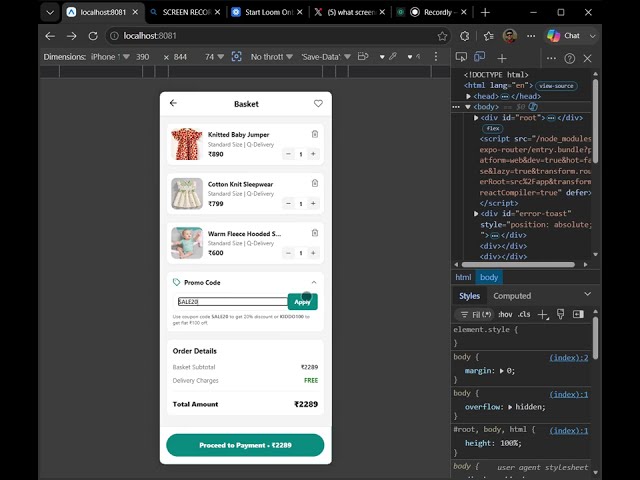Toggle the :hov element state panel
Viewport: 640px width, 480px height.
point(505,314)
